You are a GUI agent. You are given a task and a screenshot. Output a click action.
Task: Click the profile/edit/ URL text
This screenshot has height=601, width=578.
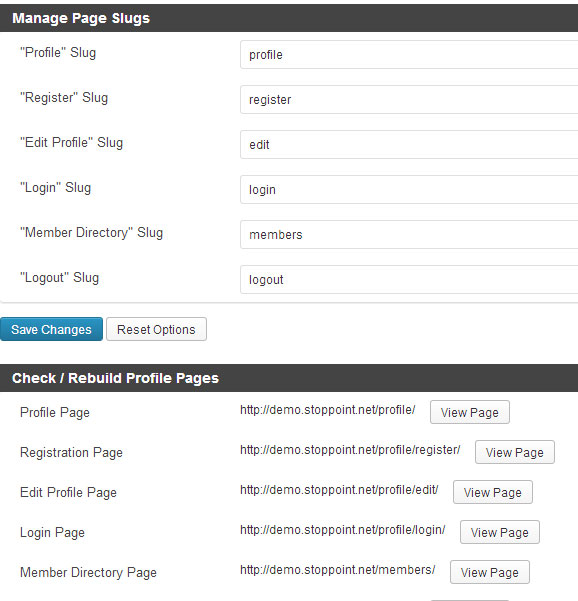[x=339, y=490]
